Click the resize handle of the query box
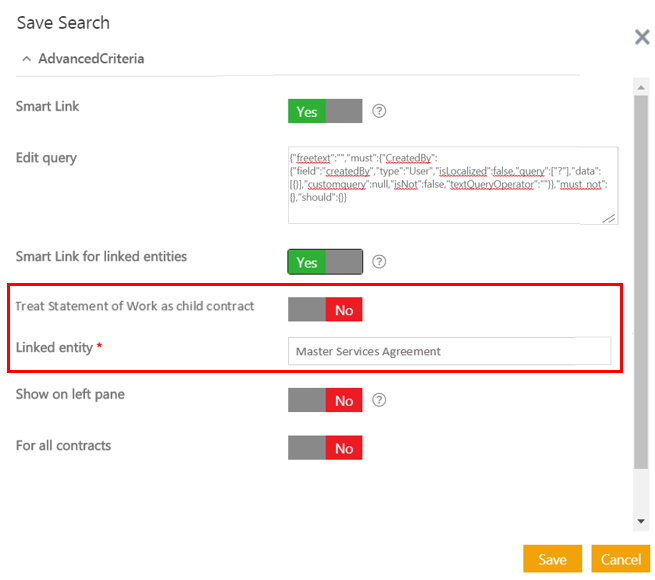Screen dimensions: 655x580 point(608,217)
